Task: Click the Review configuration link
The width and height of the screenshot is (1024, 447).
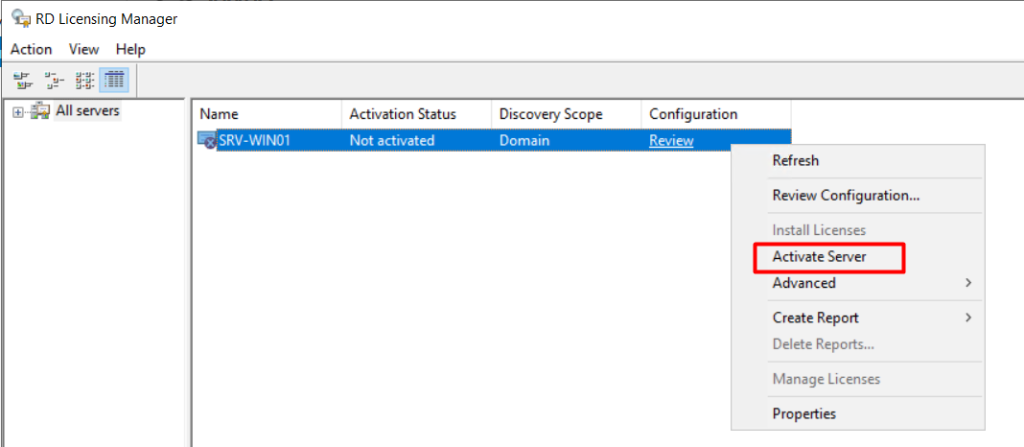Action: [x=671, y=141]
